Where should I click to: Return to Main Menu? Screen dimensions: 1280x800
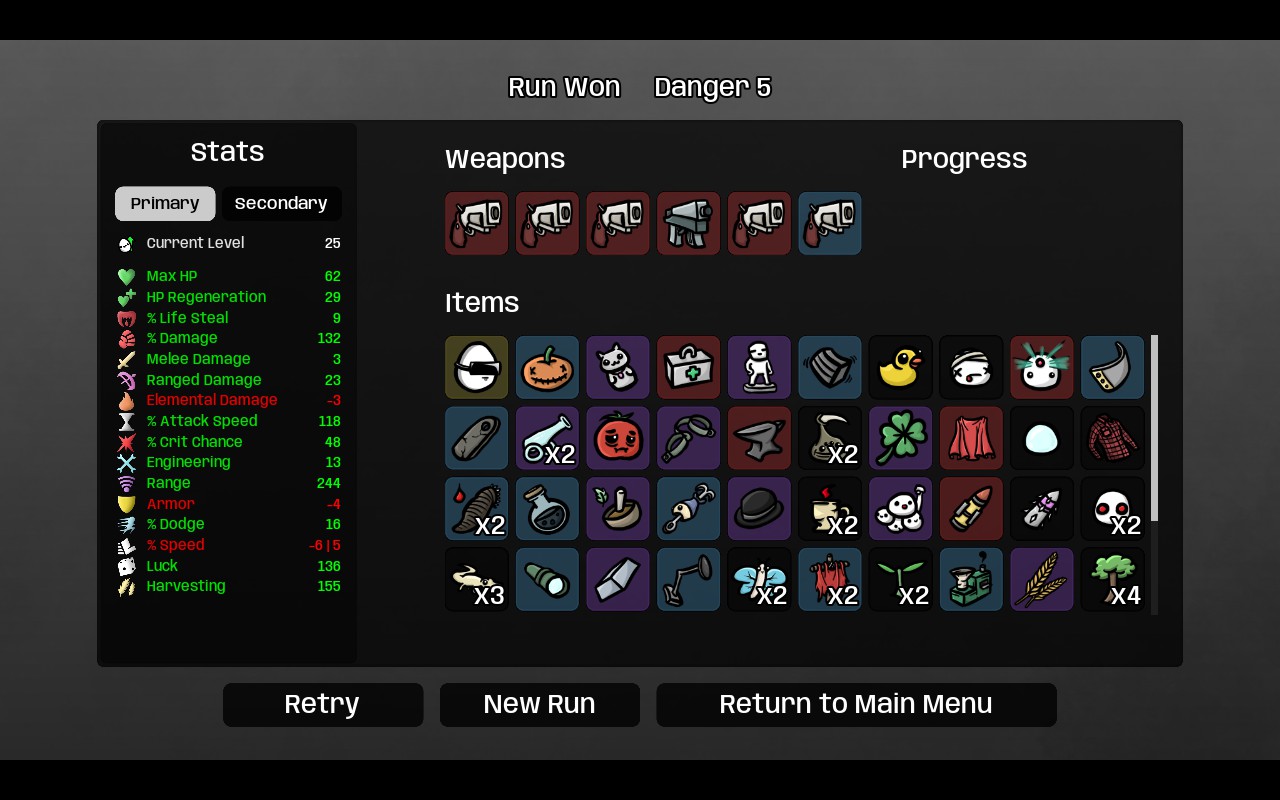pyautogui.click(x=856, y=704)
